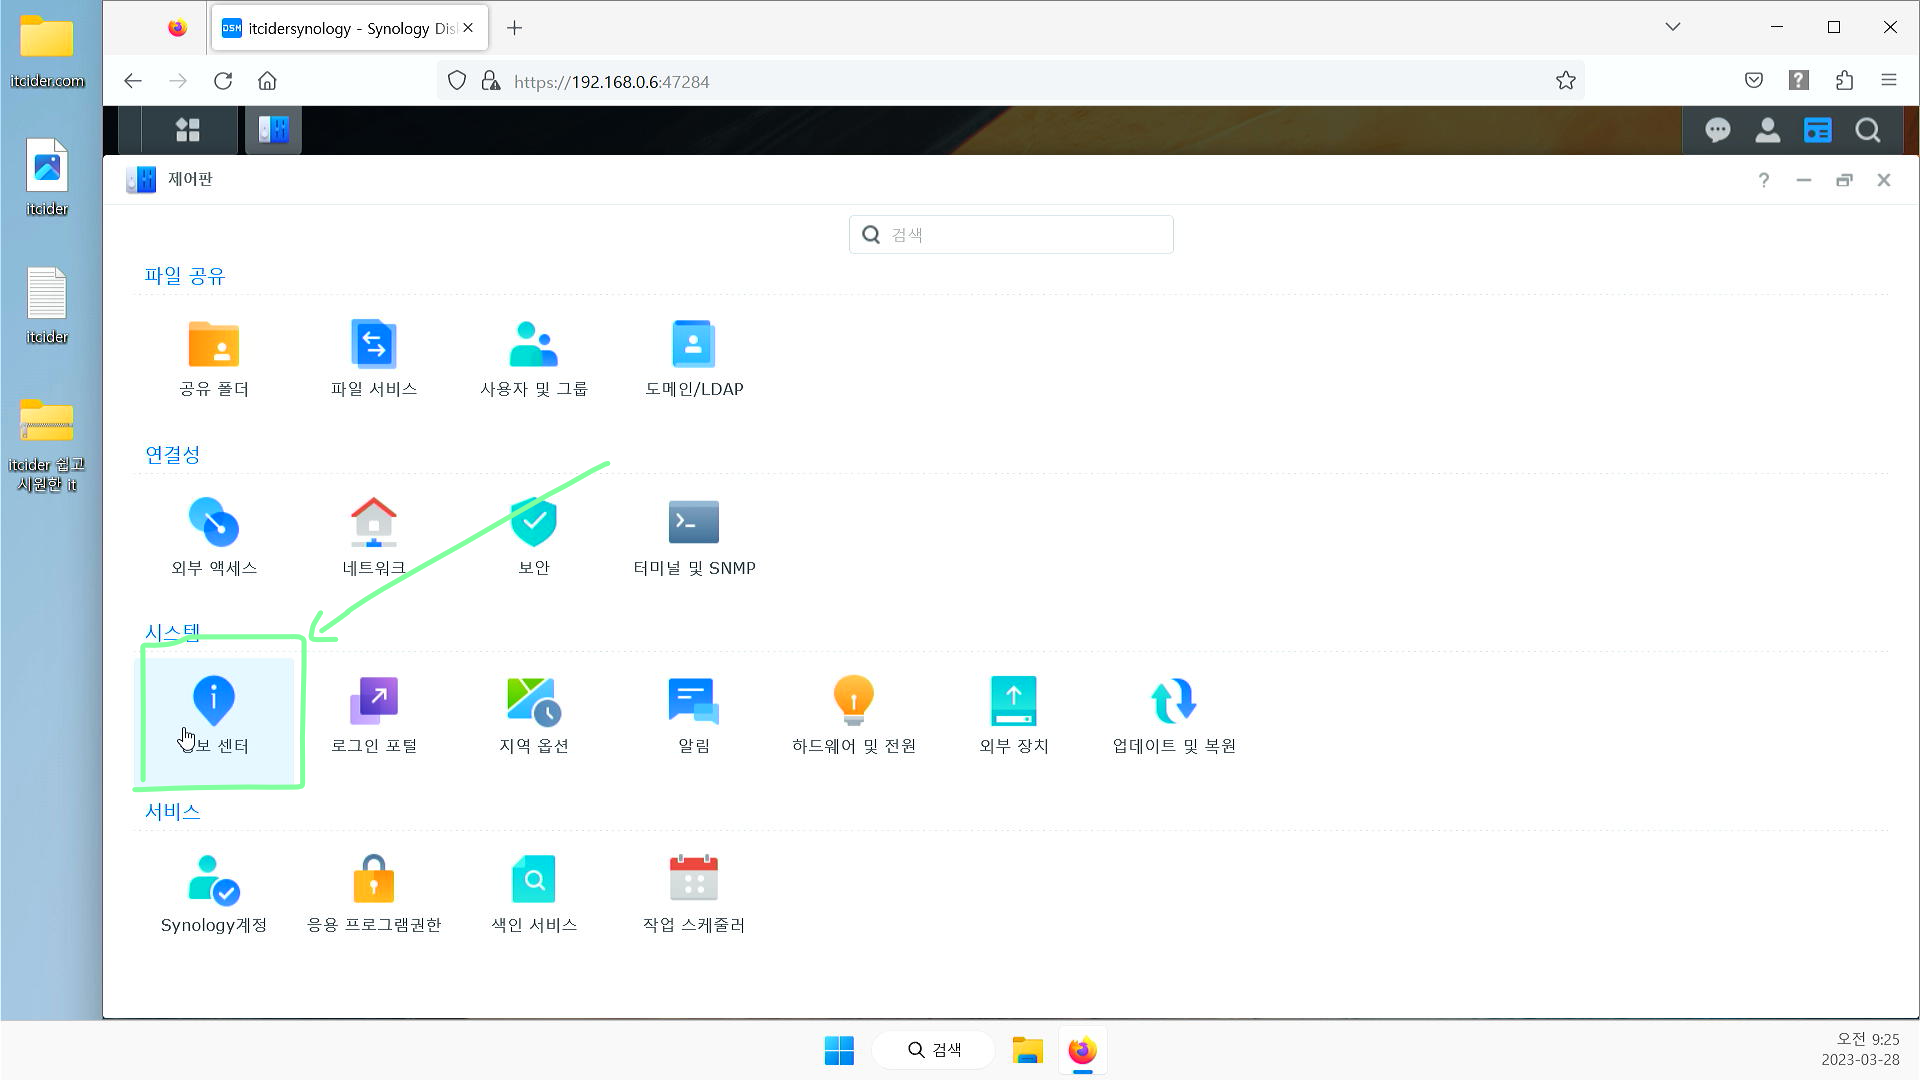
Task: Open User and Group (사용자 및 그룹)
Action: (x=533, y=345)
